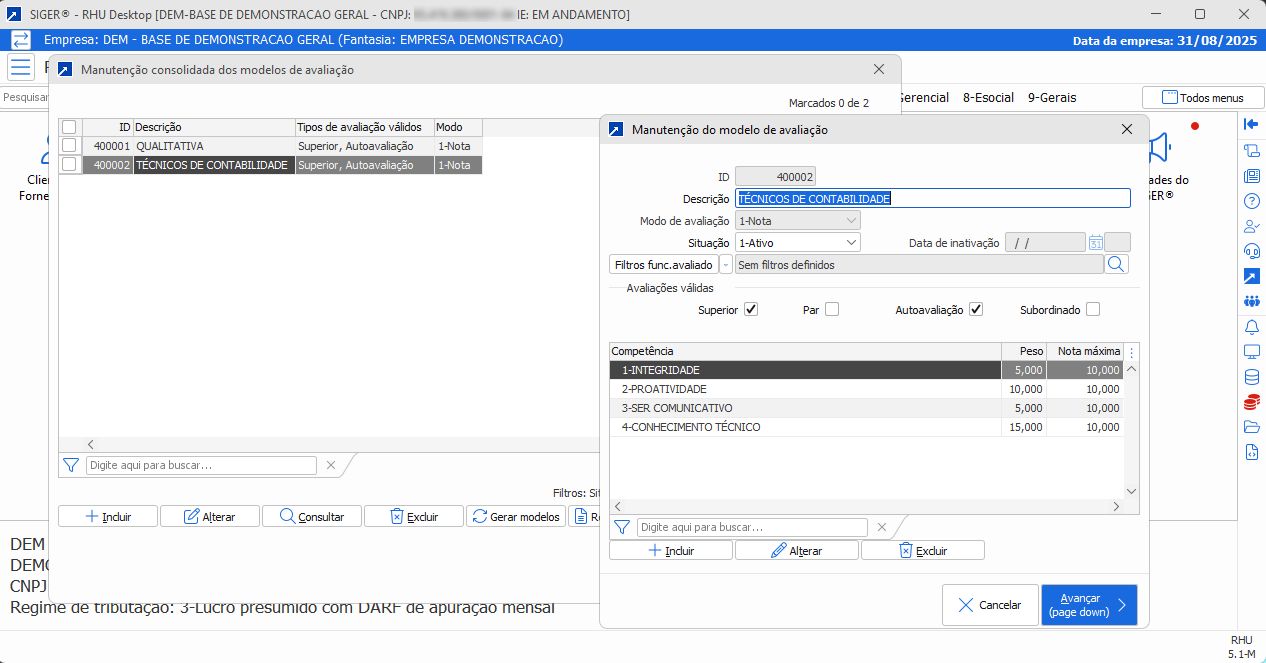Viewport: 1266px width, 663px height.
Task: Expand the Filtros func.avaliado arrow
Action: (x=726, y=265)
